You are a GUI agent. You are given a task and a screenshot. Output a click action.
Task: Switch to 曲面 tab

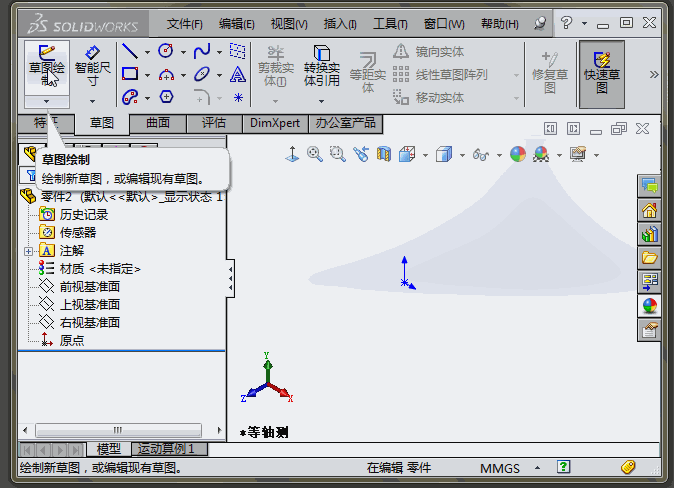pos(158,123)
